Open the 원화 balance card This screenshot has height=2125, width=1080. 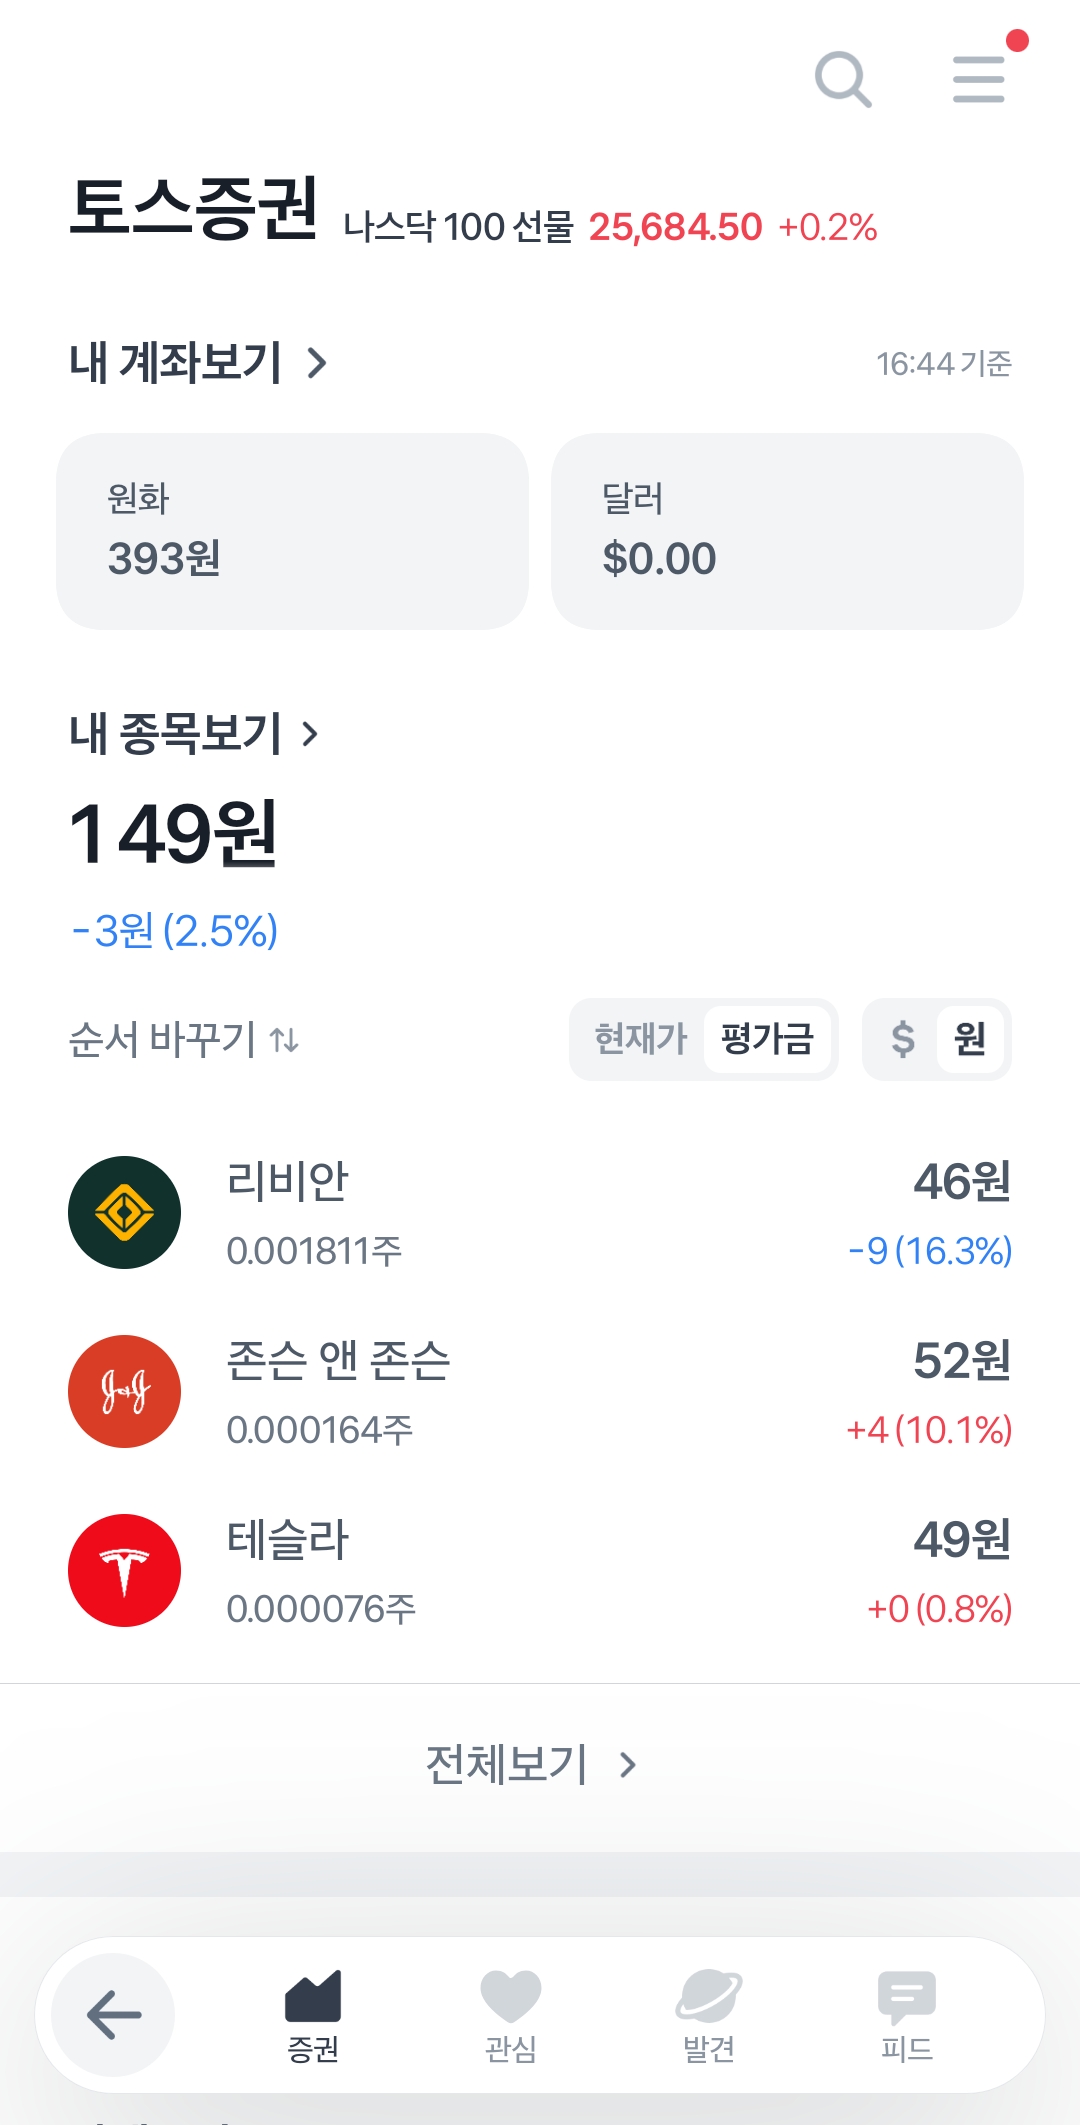292,531
